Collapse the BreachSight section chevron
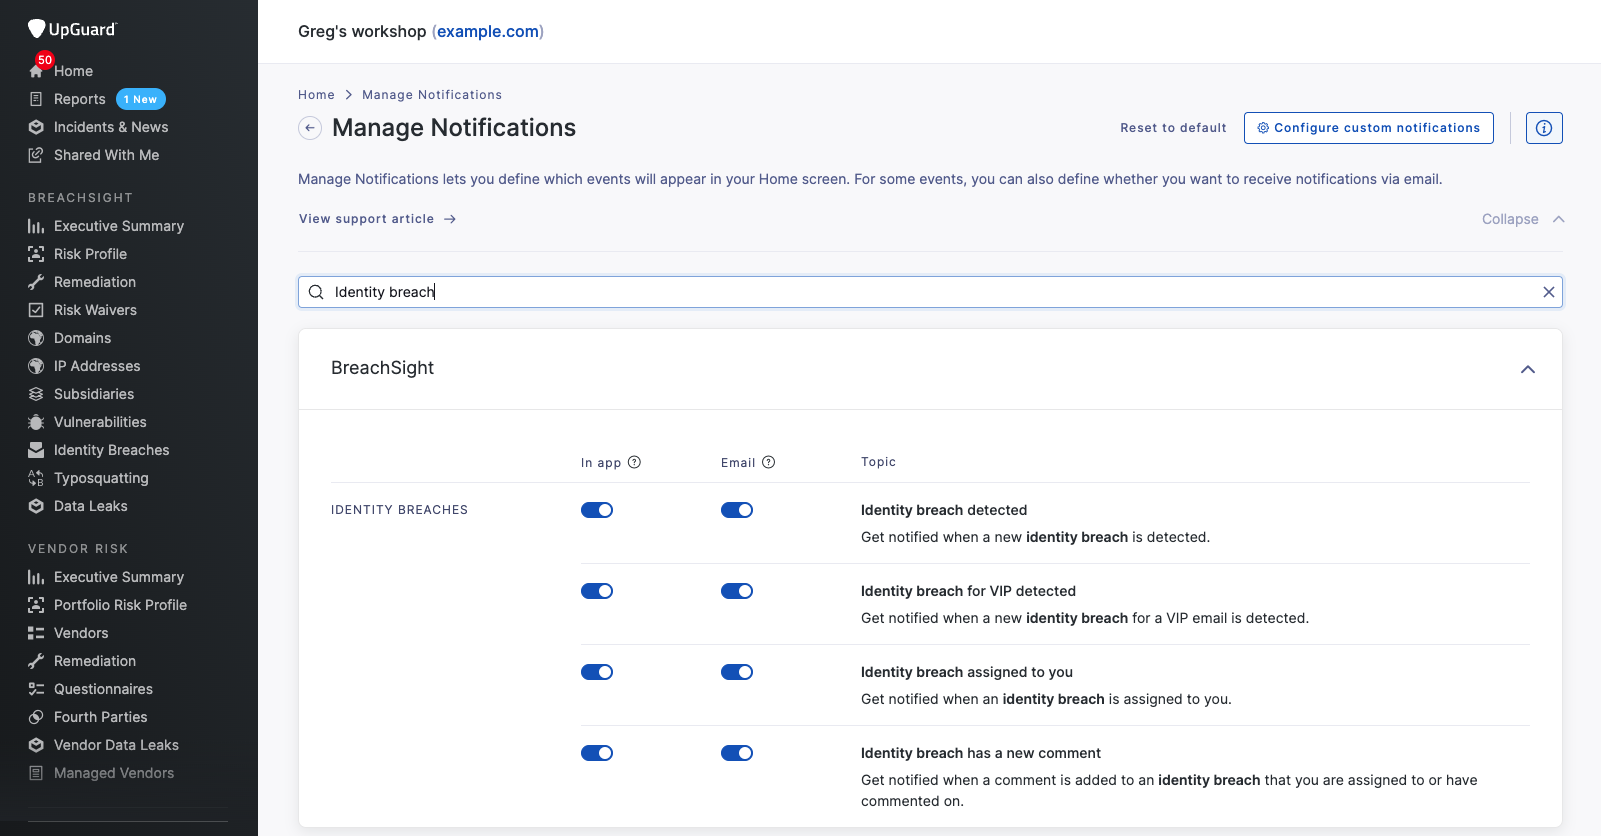 [1527, 369]
